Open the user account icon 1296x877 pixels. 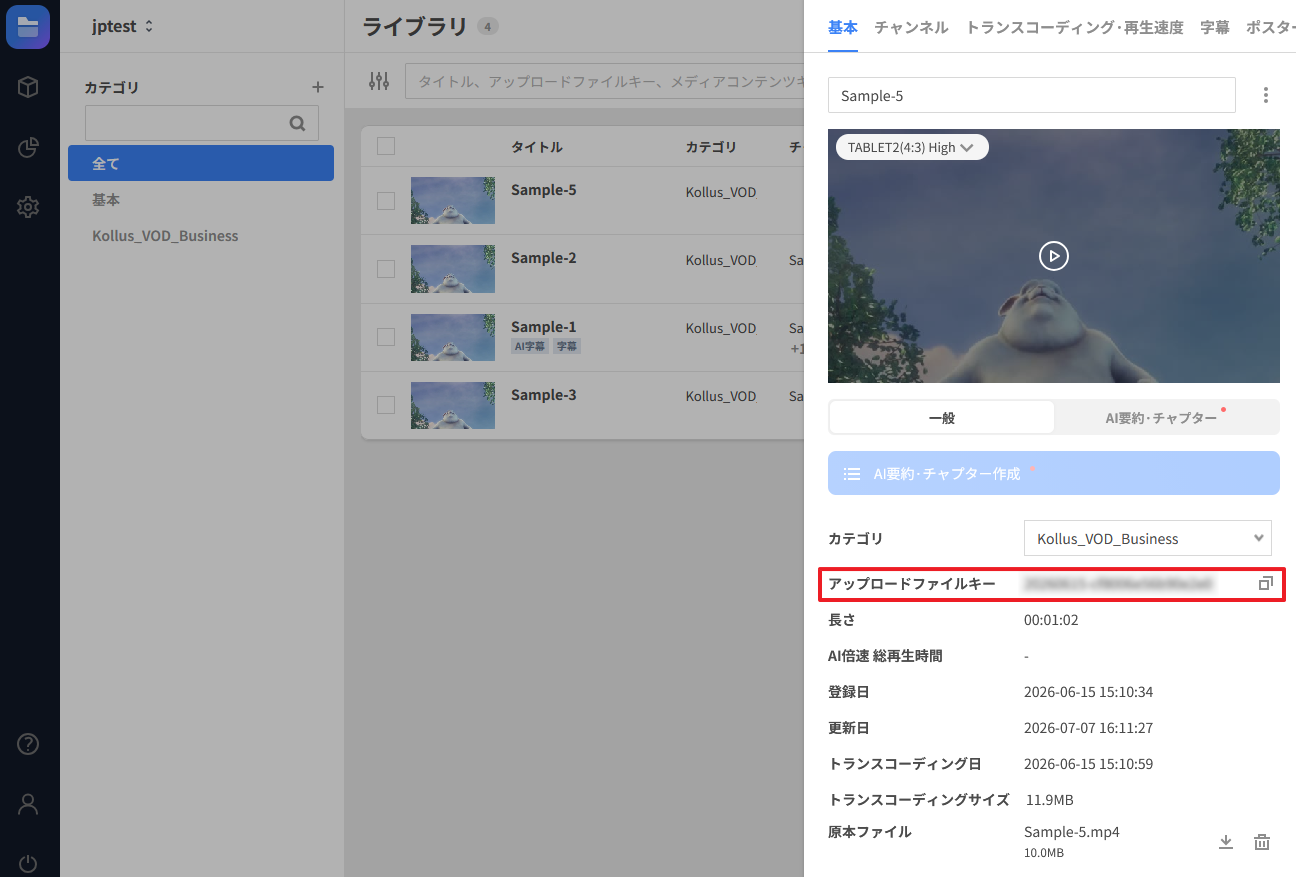click(28, 804)
